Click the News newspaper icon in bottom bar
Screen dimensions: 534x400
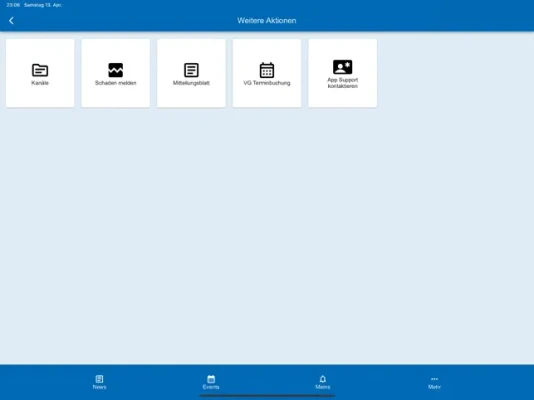click(99, 379)
